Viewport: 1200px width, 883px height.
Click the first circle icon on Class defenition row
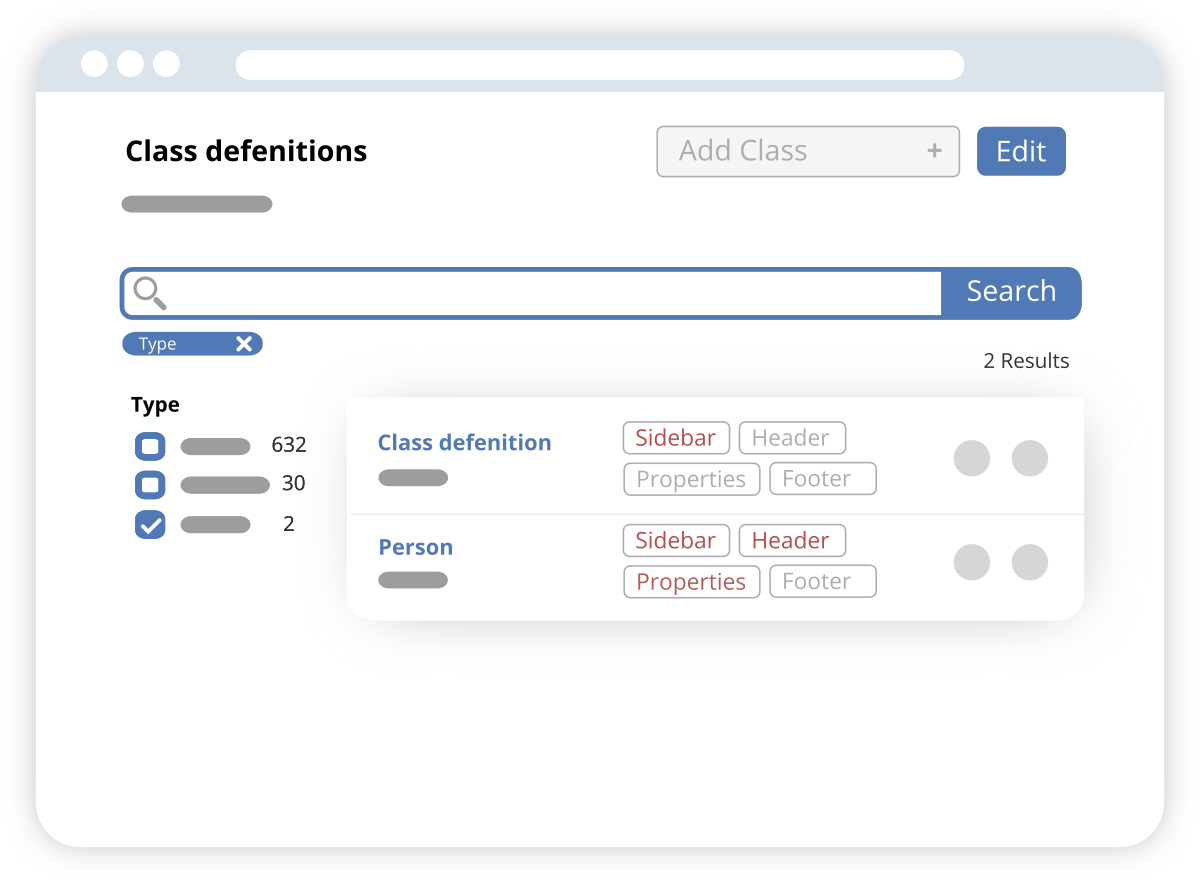(x=972, y=458)
